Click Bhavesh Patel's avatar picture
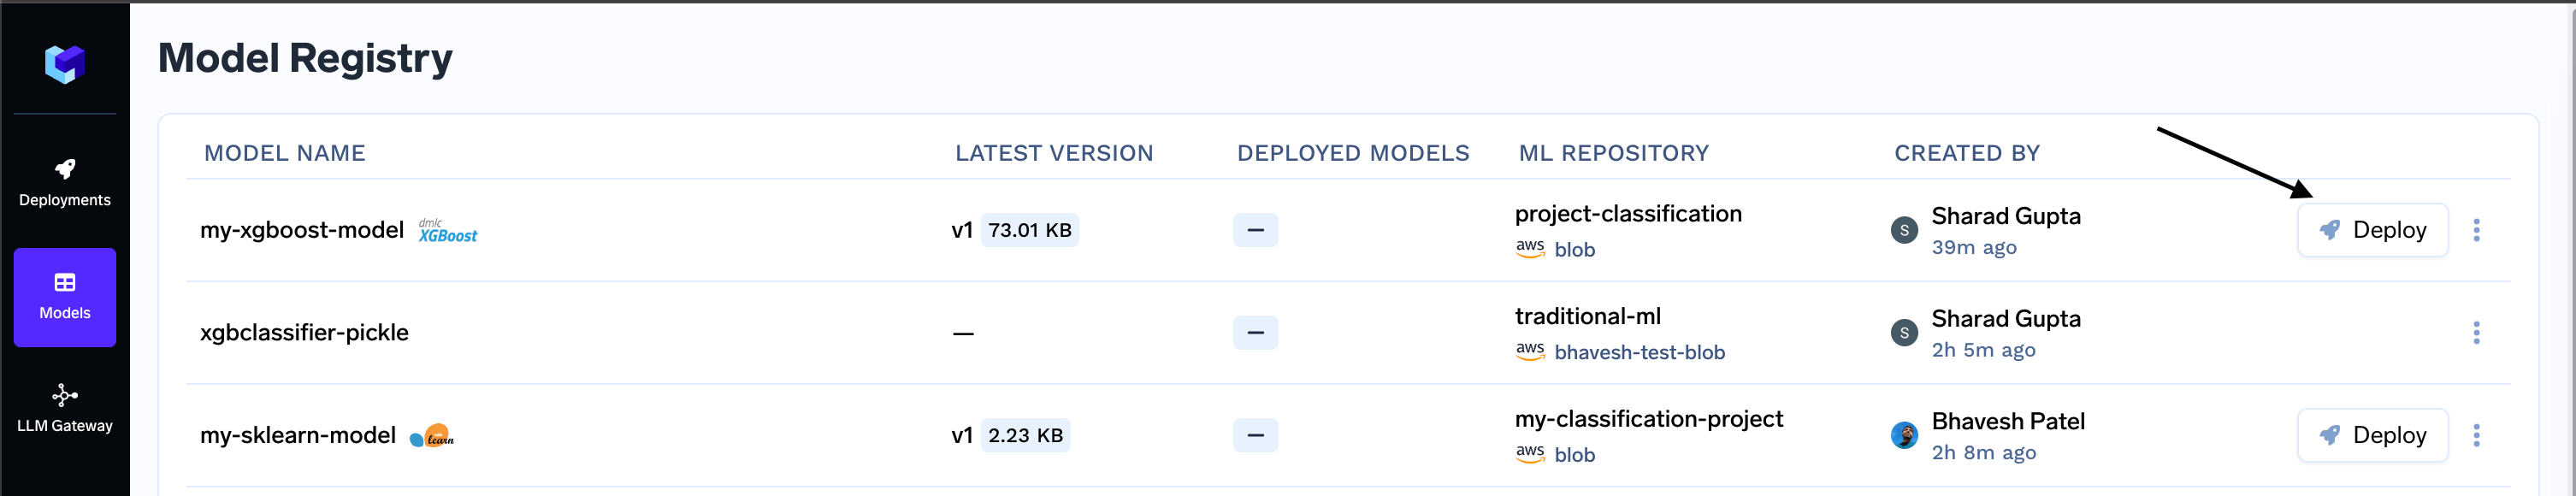Viewport: 2576px width, 496px height. coord(1904,435)
